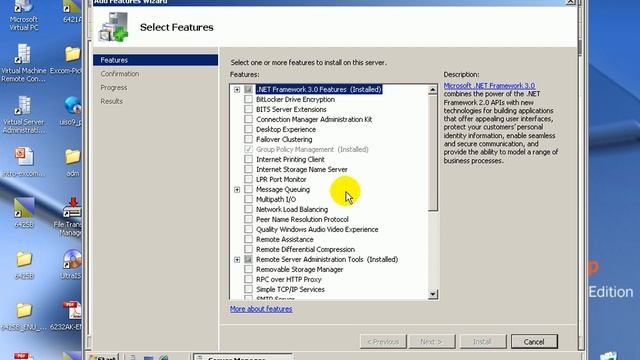The height and width of the screenshot is (360, 640).
Task: Click the Next button
Action: pos(431,342)
